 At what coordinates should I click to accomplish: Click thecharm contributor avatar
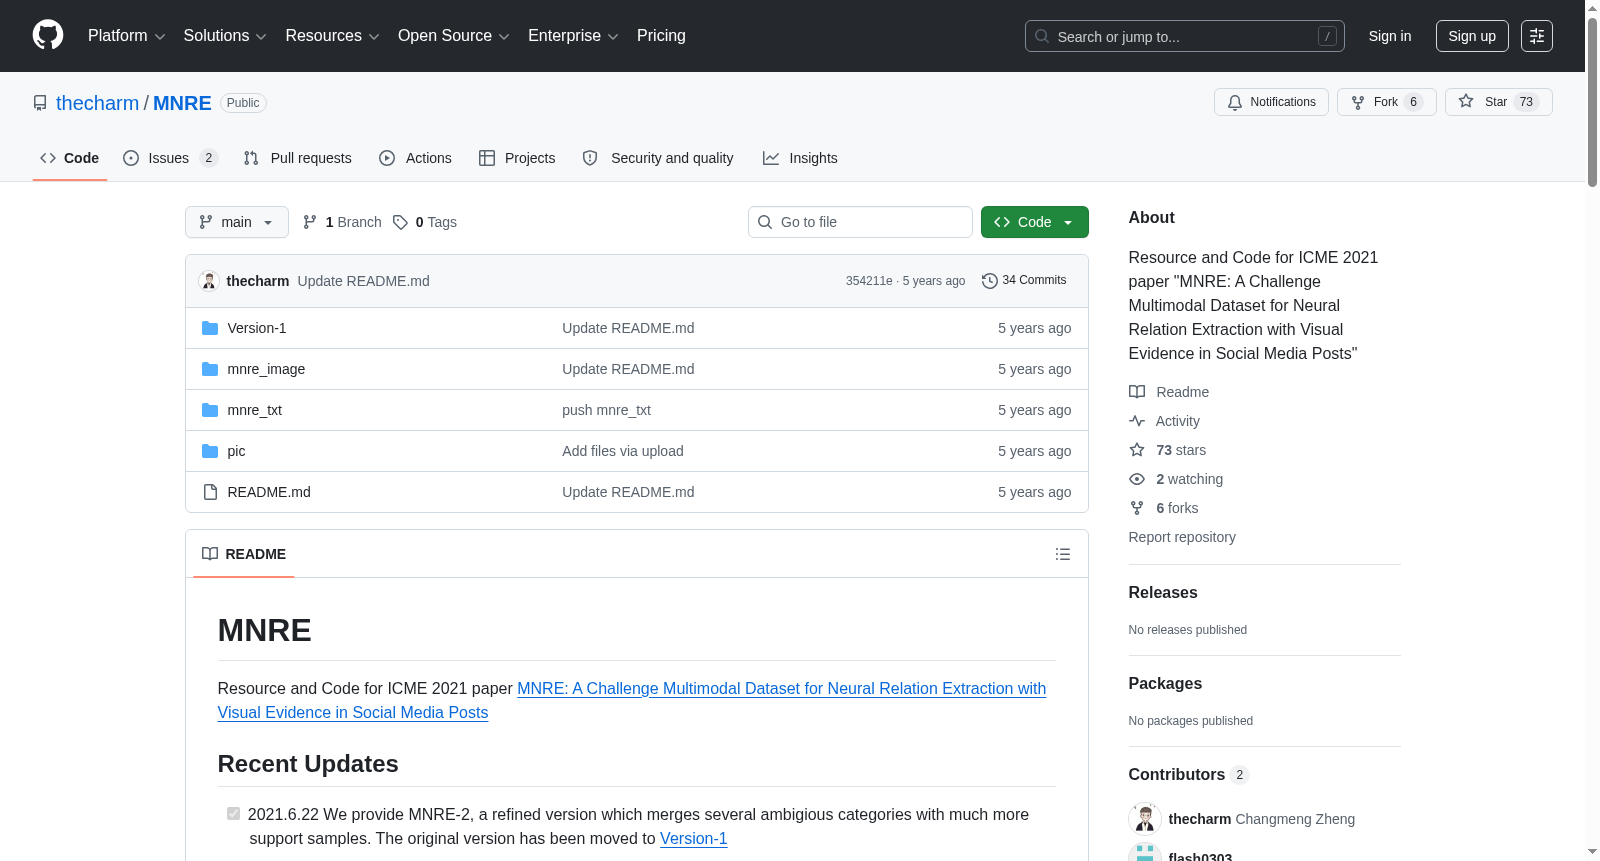coord(1145,819)
